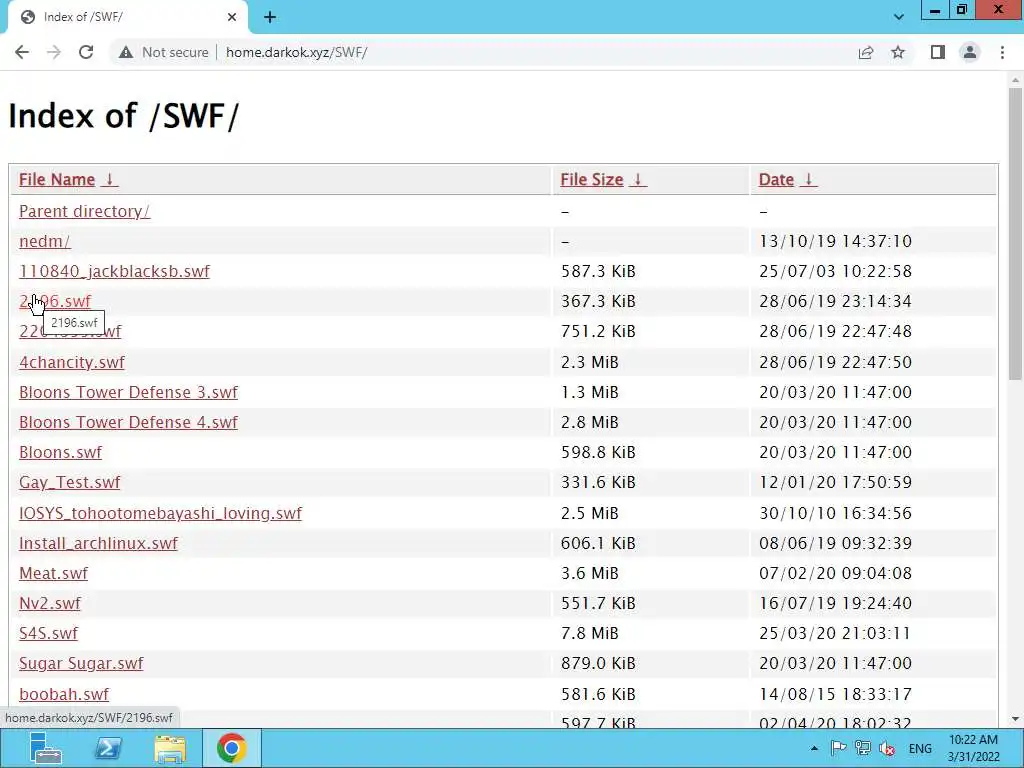Screen dimensions: 1024x768
Task: Open Chrome's three-dot menu
Action: (1002, 52)
